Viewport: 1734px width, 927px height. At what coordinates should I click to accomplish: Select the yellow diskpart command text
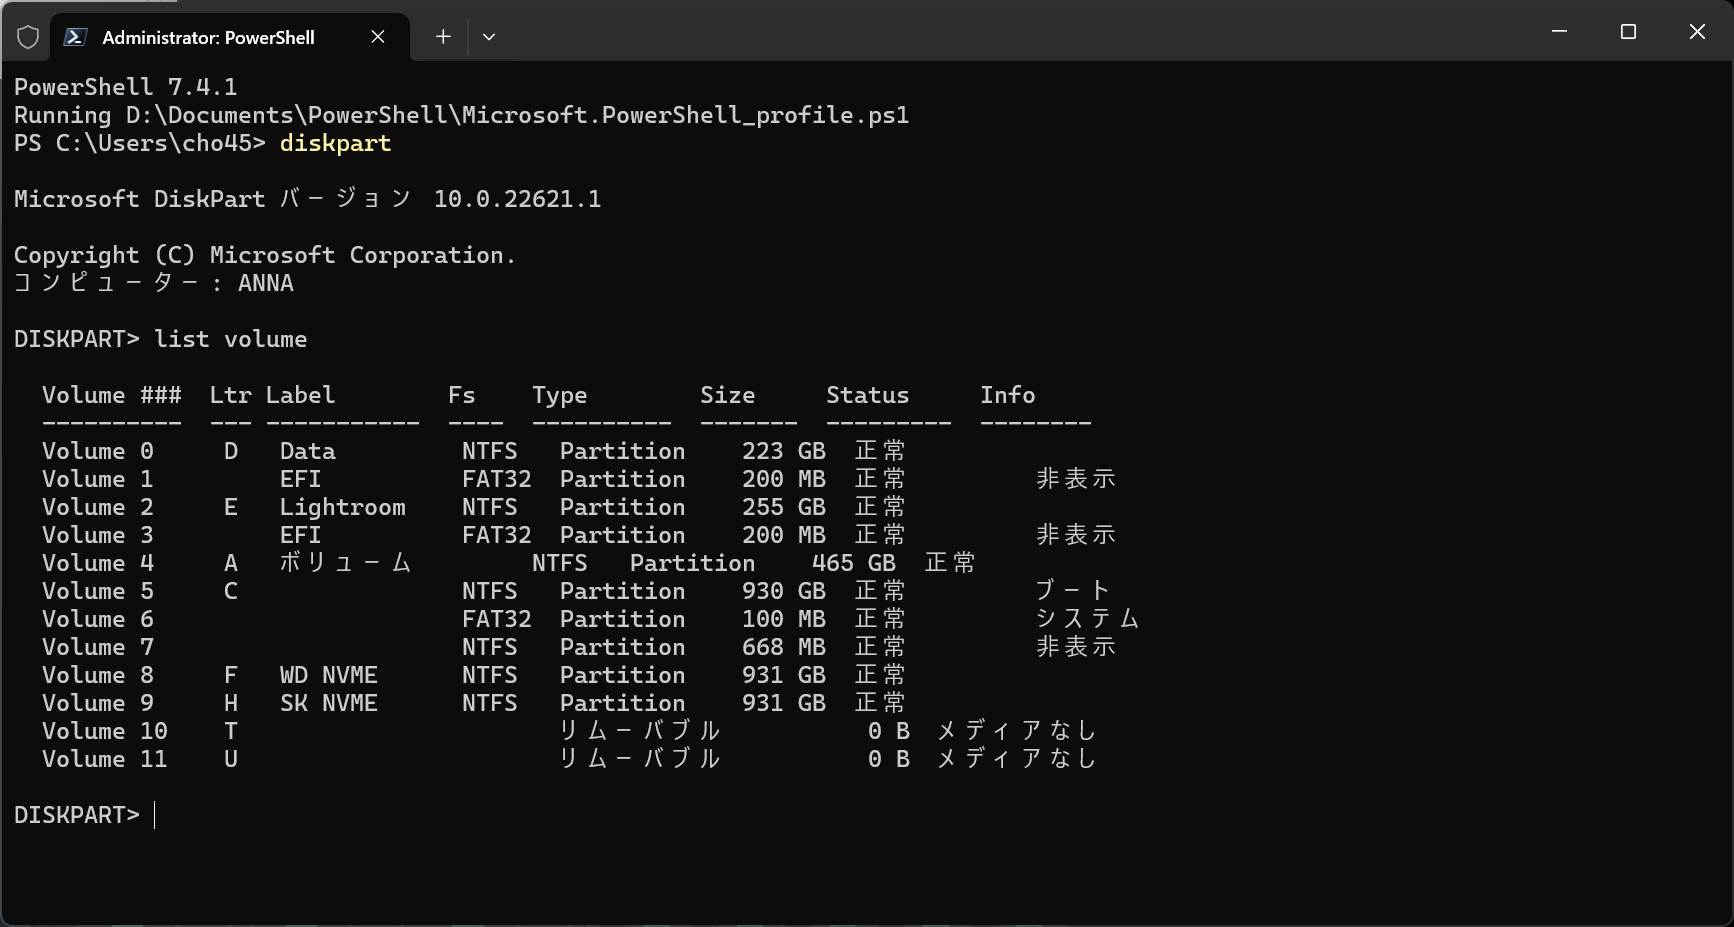pos(335,144)
